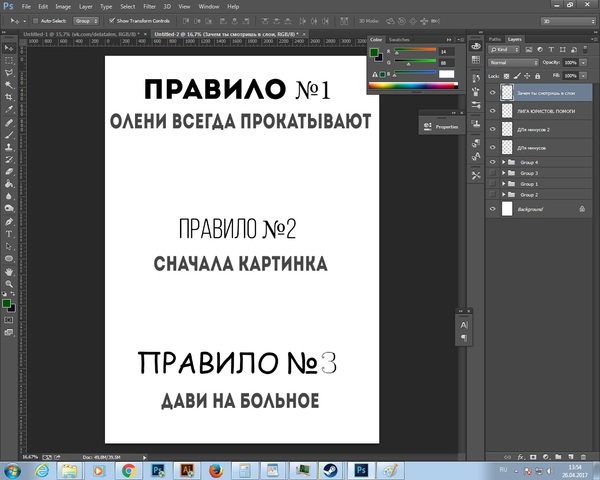Click the R value input field
The height and width of the screenshot is (480, 600).
446,51
